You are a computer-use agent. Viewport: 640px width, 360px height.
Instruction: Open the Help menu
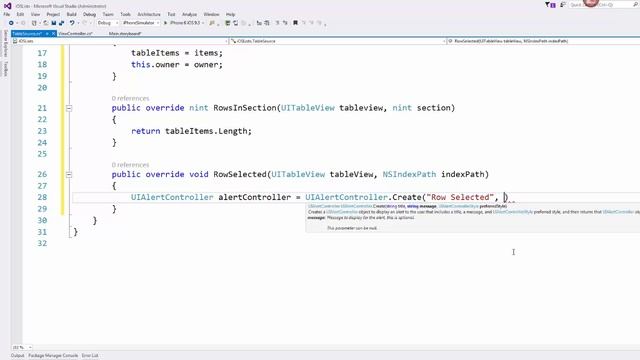click(231, 14)
